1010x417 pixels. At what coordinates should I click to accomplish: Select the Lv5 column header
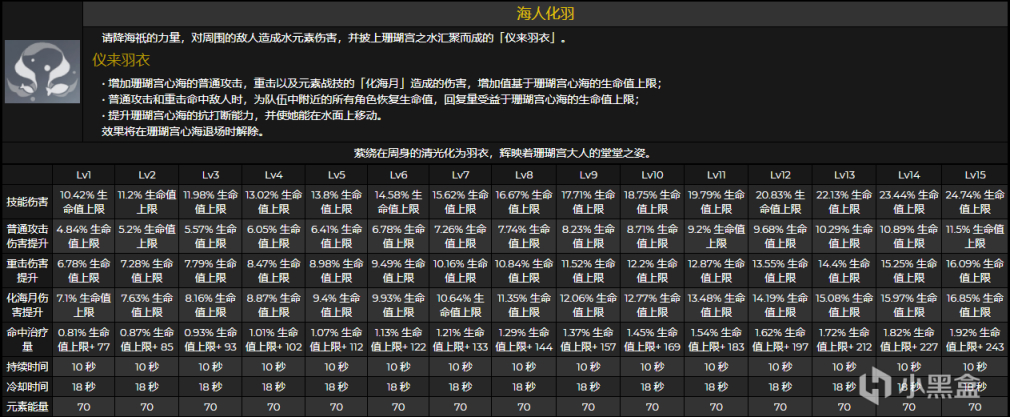tap(336, 175)
